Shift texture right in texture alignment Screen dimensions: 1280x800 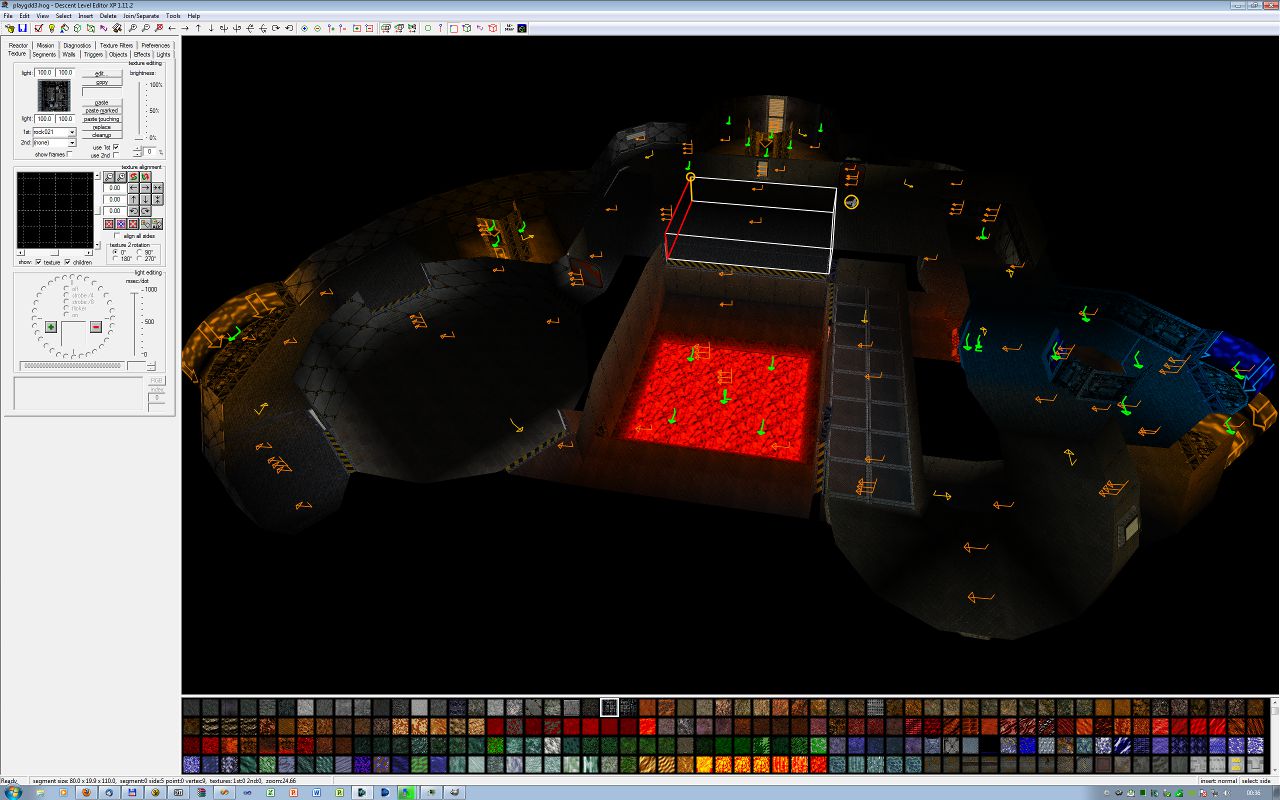[x=145, y=188]
